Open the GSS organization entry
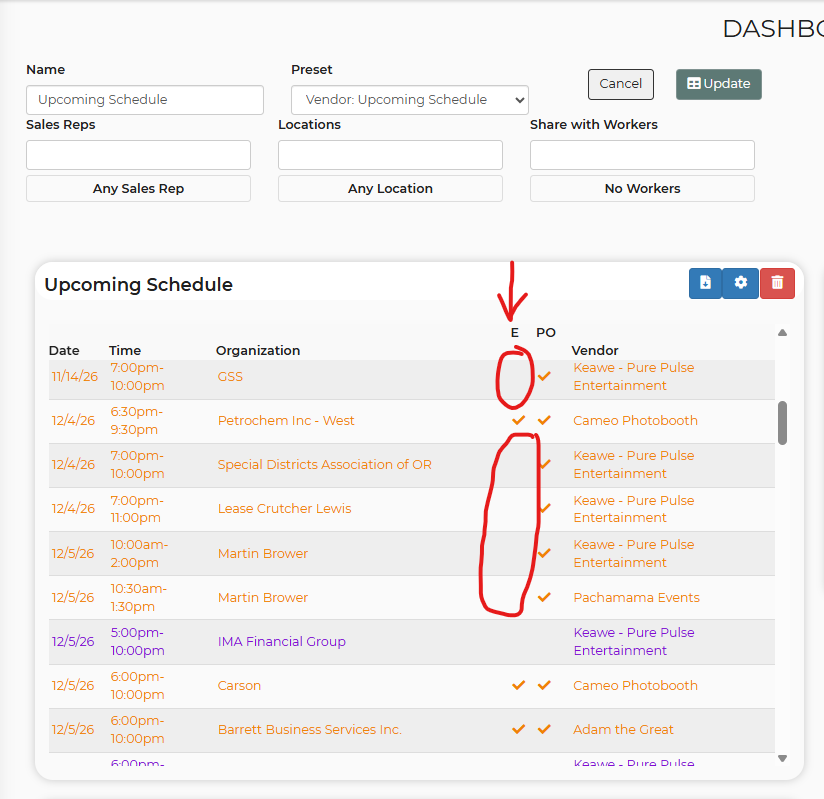Screen dimensions: 824x799 pos(230,377)
